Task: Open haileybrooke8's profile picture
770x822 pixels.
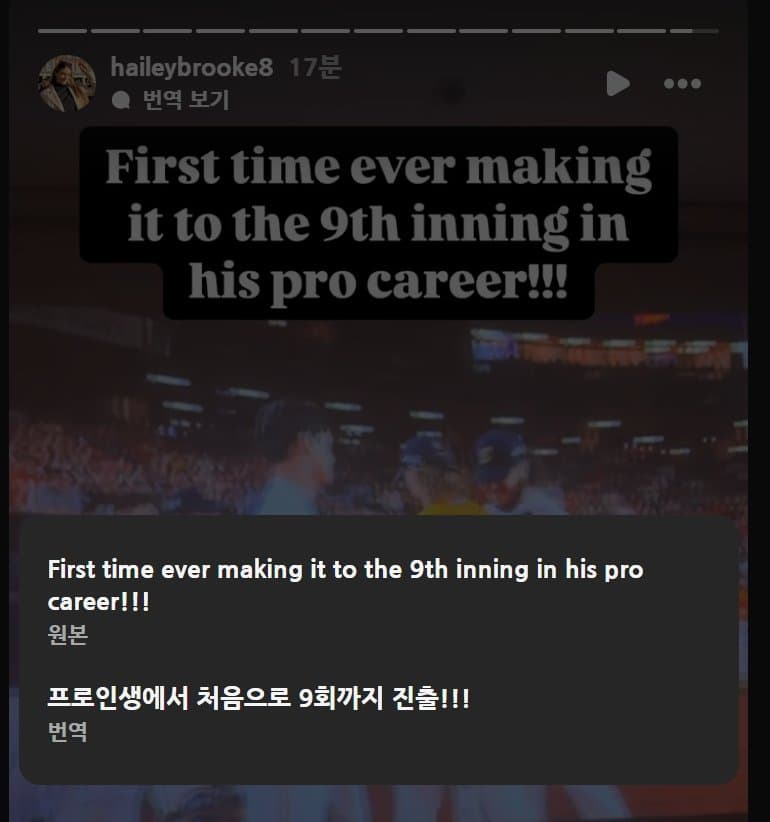Action: 67,83
